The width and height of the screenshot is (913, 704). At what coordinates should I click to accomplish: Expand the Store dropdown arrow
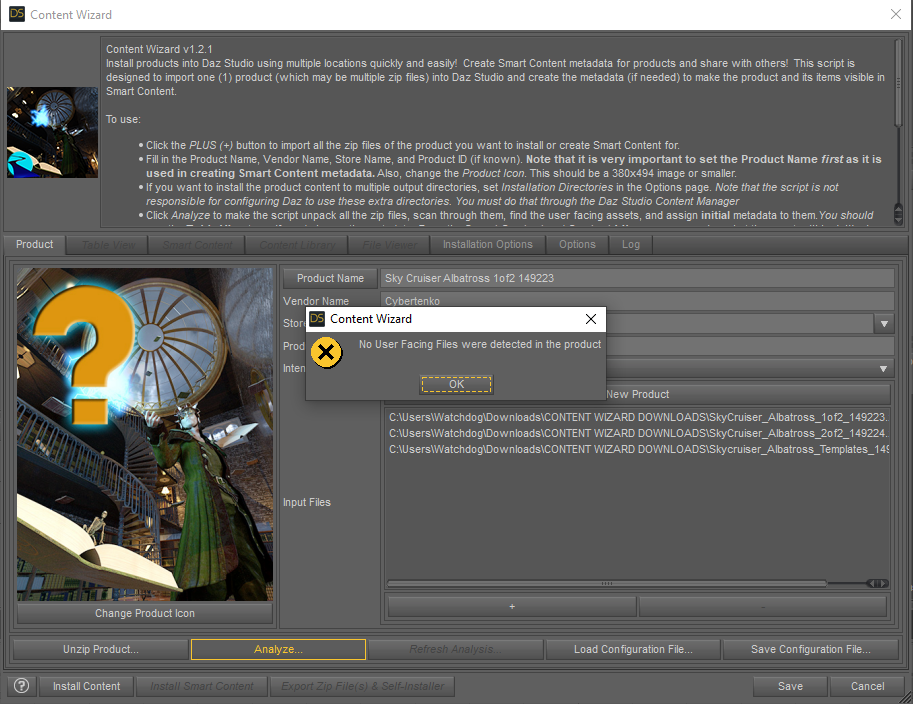pyautogui.click(x=884, y=324)
